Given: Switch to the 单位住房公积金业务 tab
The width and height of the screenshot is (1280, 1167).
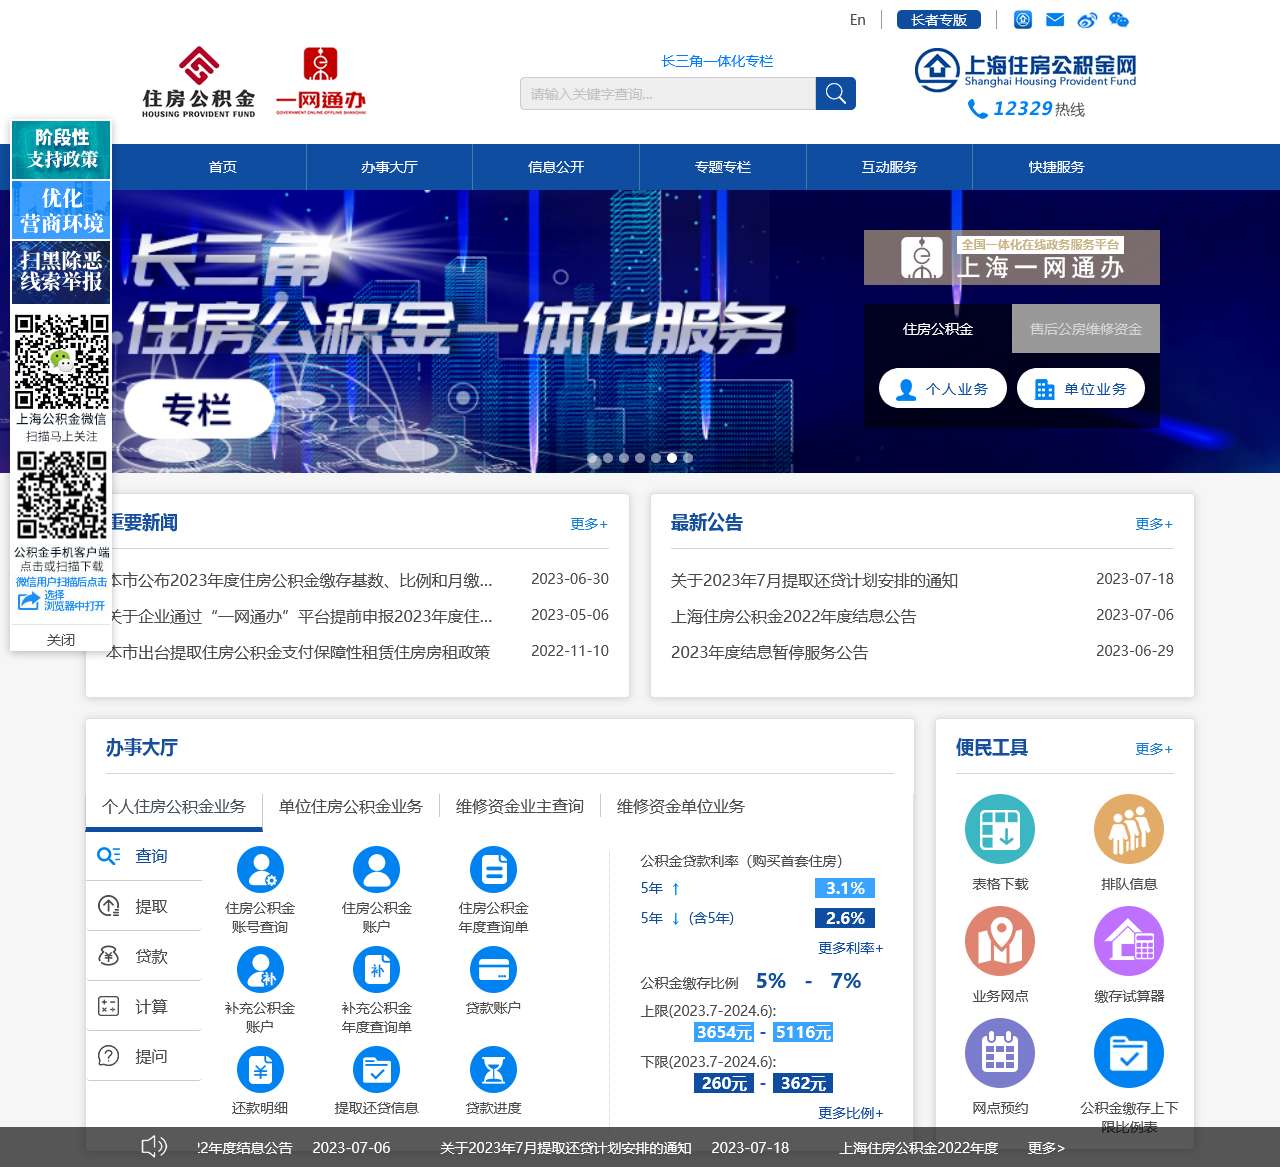Looking at the screenshot, I should tap(351, 806).
